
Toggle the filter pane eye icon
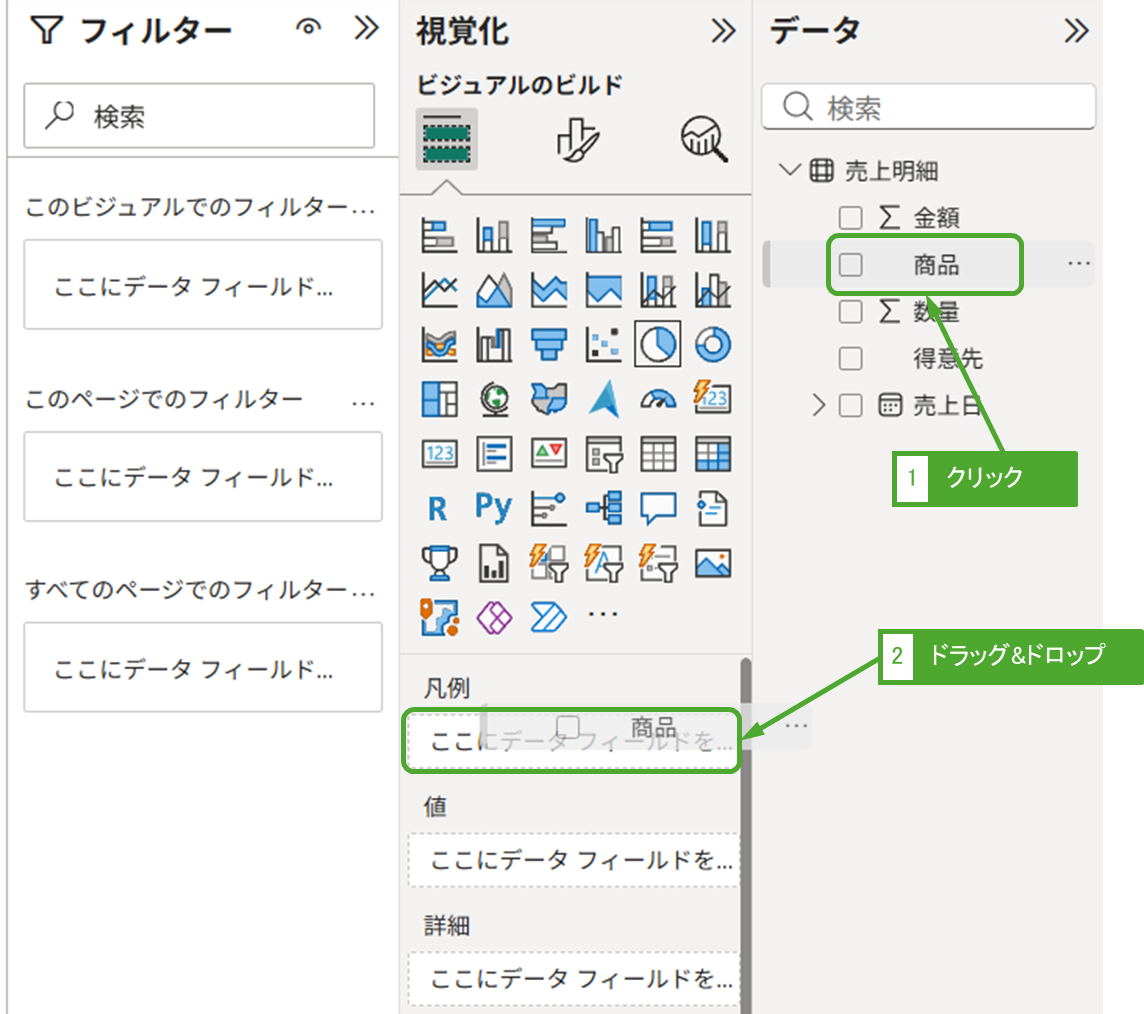click(309, 30)
